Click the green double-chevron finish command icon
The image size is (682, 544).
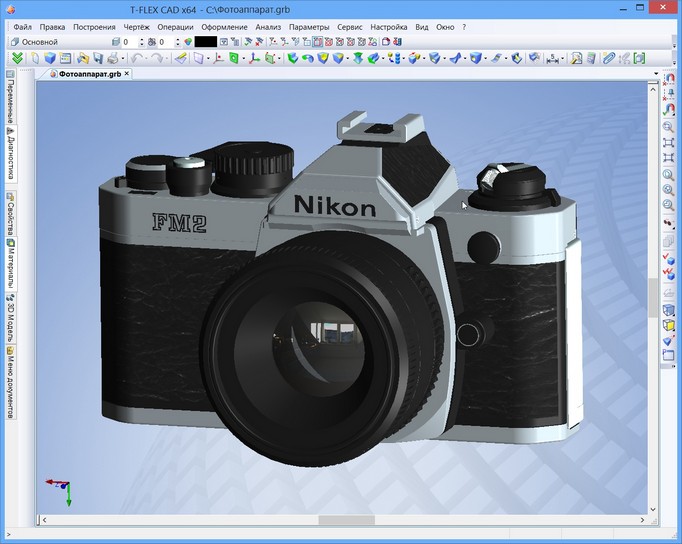click(17, 58)
